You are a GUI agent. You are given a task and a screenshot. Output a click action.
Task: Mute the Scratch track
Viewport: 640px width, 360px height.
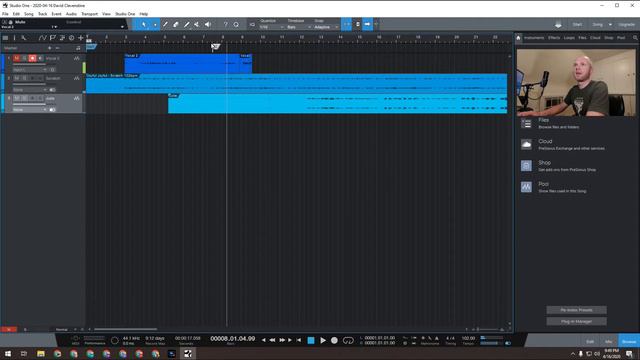click(16, 78)
